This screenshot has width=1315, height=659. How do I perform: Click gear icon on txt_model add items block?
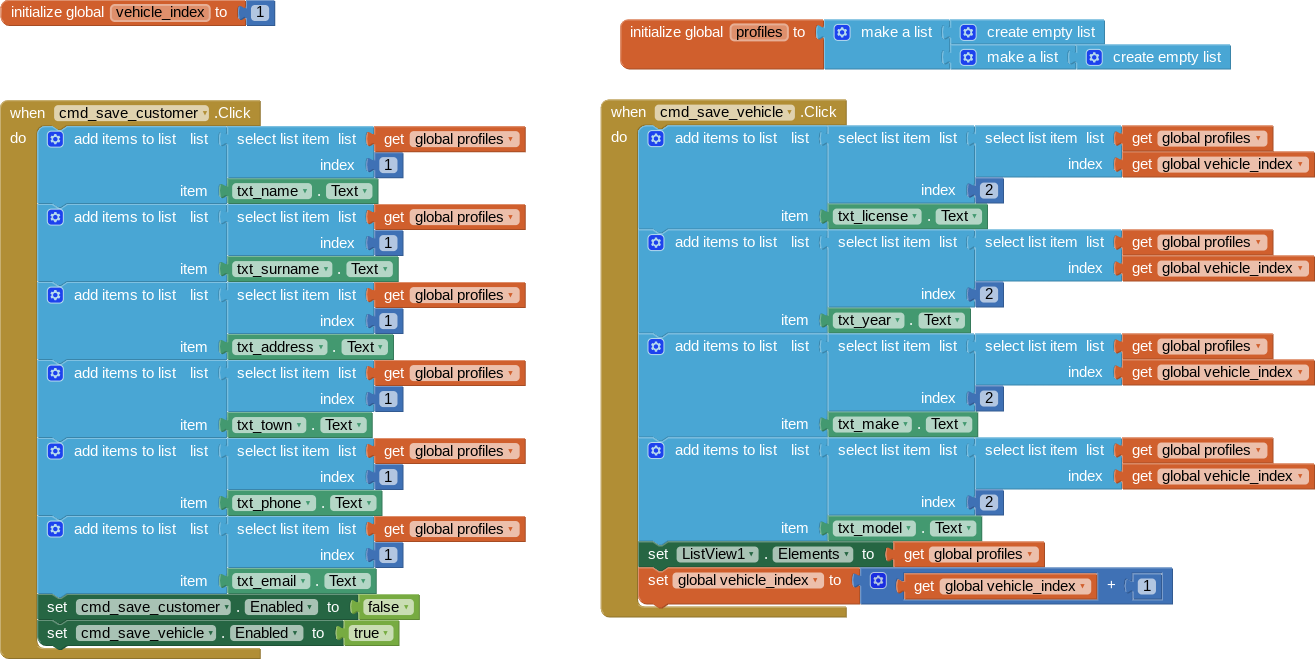click(656, 450)
